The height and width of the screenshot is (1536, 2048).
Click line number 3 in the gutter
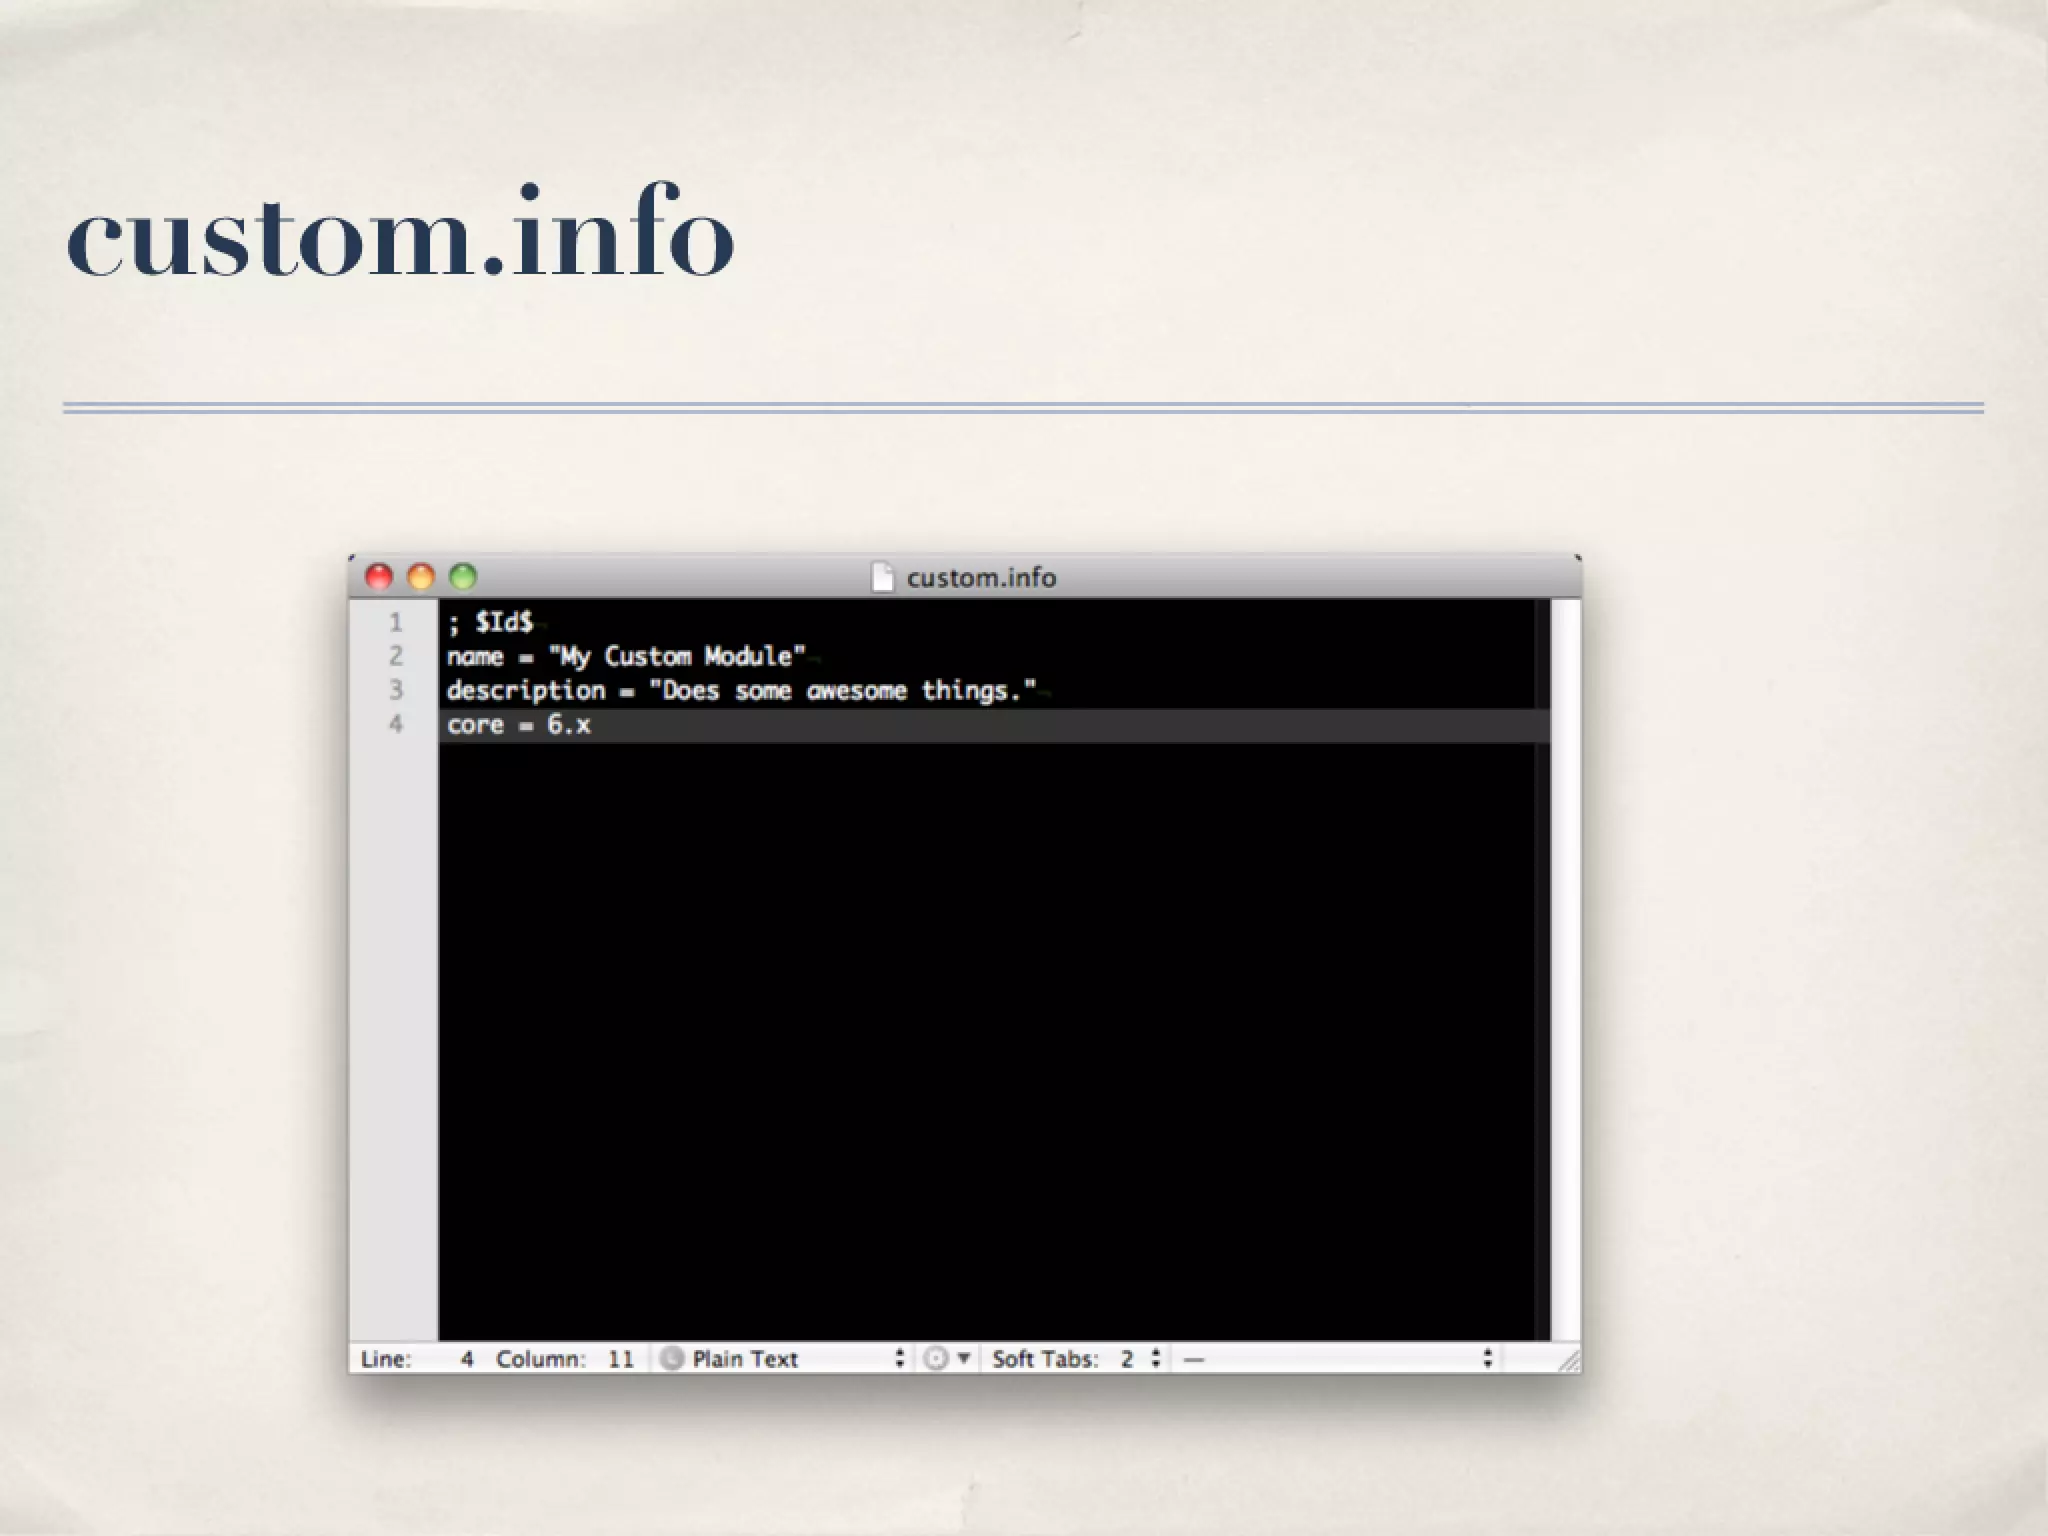coord(396,690)
